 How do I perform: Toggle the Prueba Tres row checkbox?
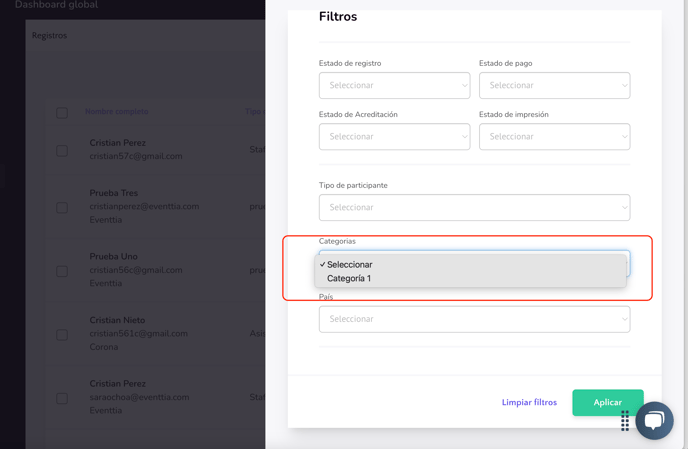[x=62, y=207]
